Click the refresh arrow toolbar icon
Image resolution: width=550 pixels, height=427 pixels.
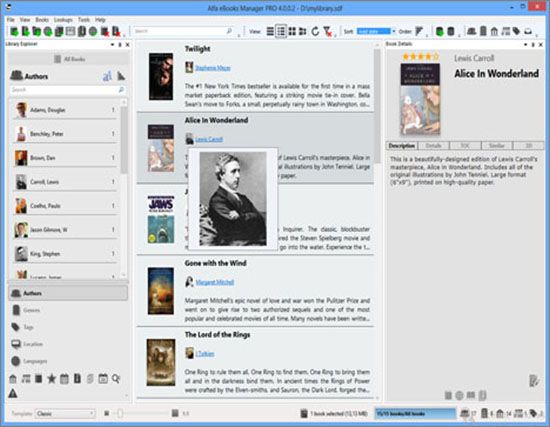315,32
